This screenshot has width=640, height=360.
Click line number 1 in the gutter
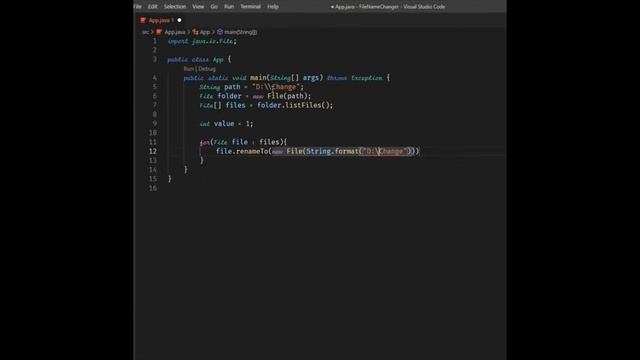(155, 41)
